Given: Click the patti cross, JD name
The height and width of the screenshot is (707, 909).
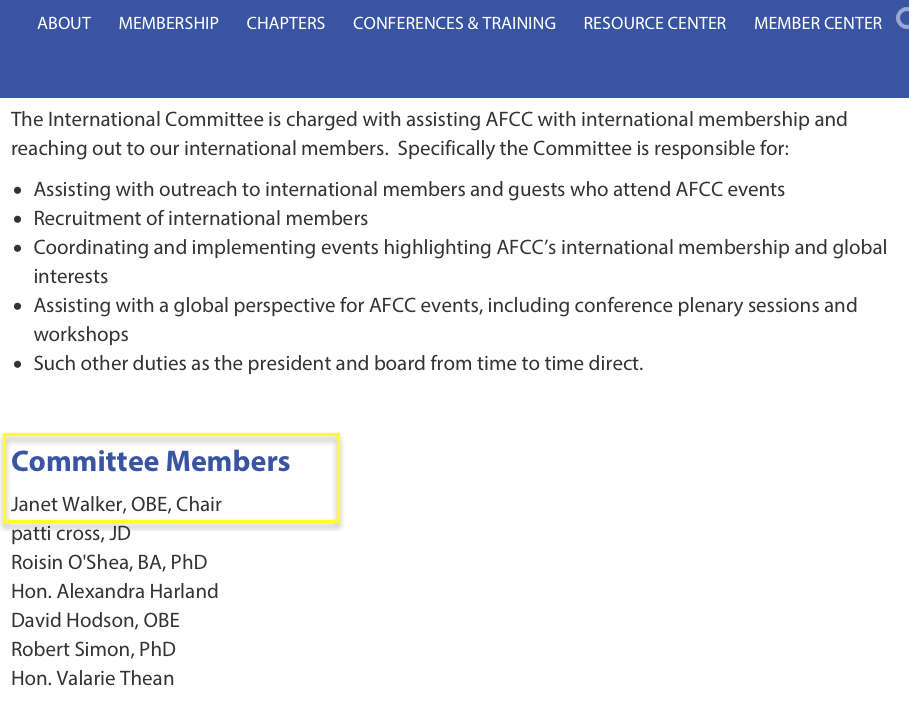Looking at the screenshot, I should 71,533.
